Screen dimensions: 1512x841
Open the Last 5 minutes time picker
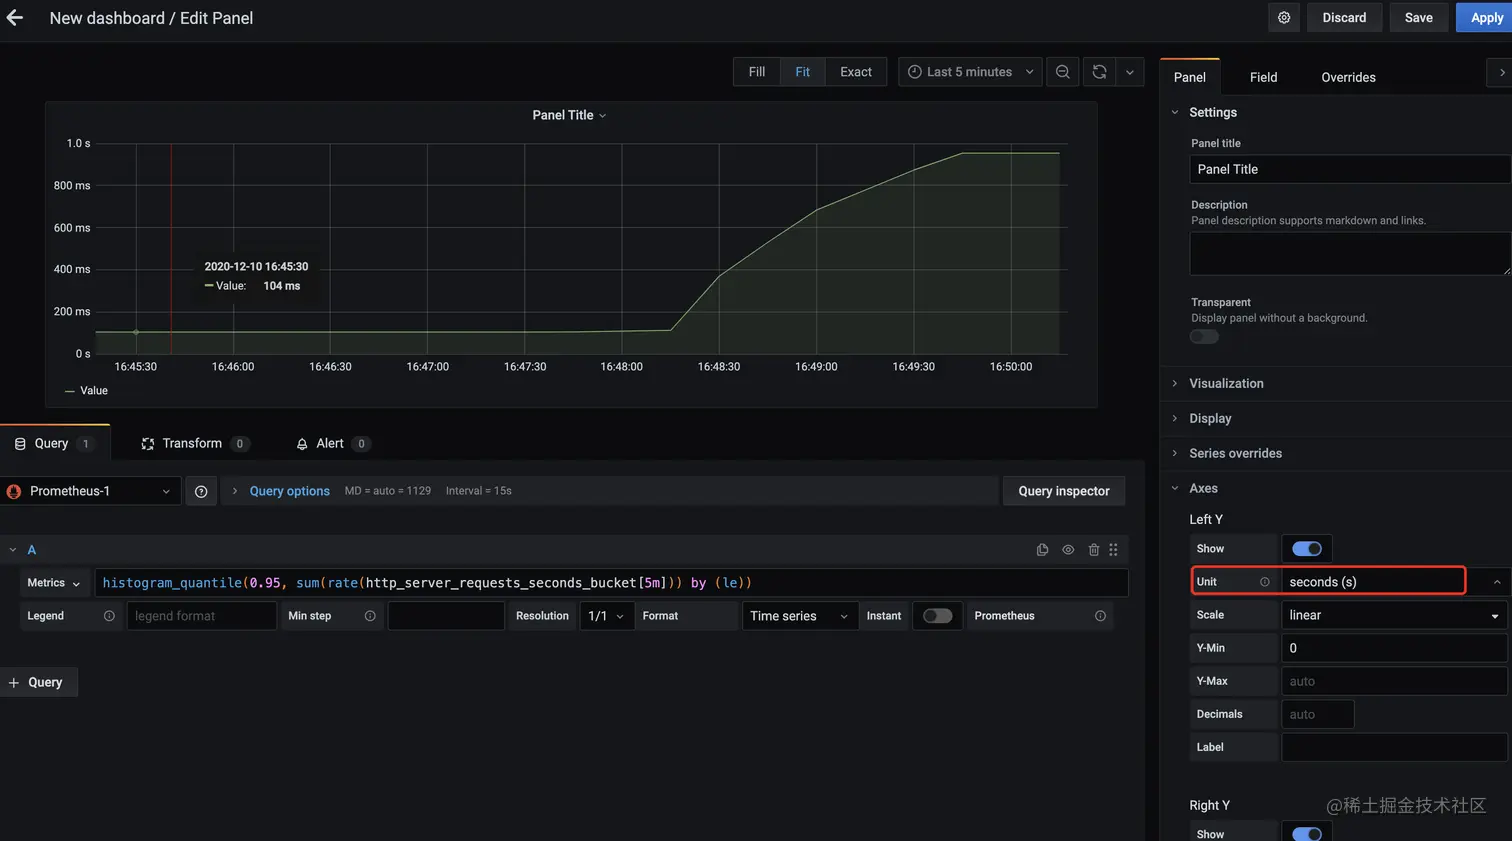click(970, 72)
